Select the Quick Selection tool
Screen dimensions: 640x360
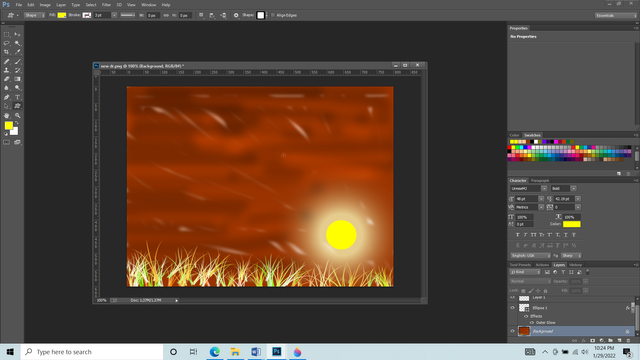(17, 43)
